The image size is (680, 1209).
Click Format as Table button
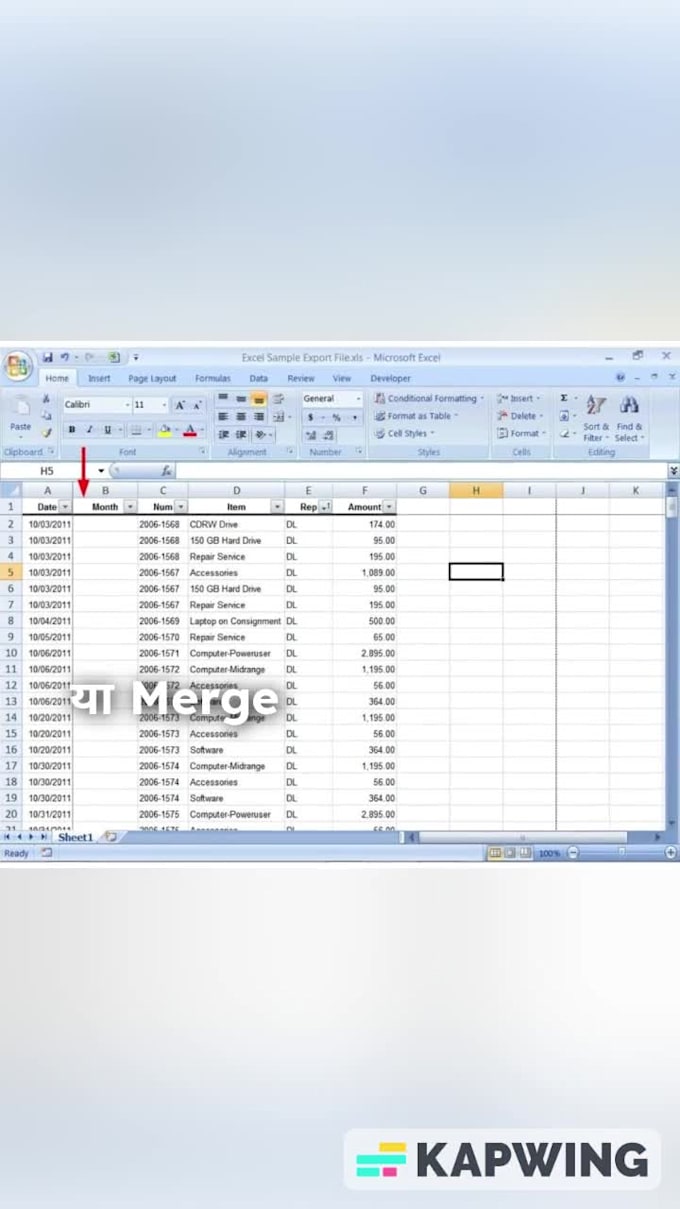click(x=416, y=416)
